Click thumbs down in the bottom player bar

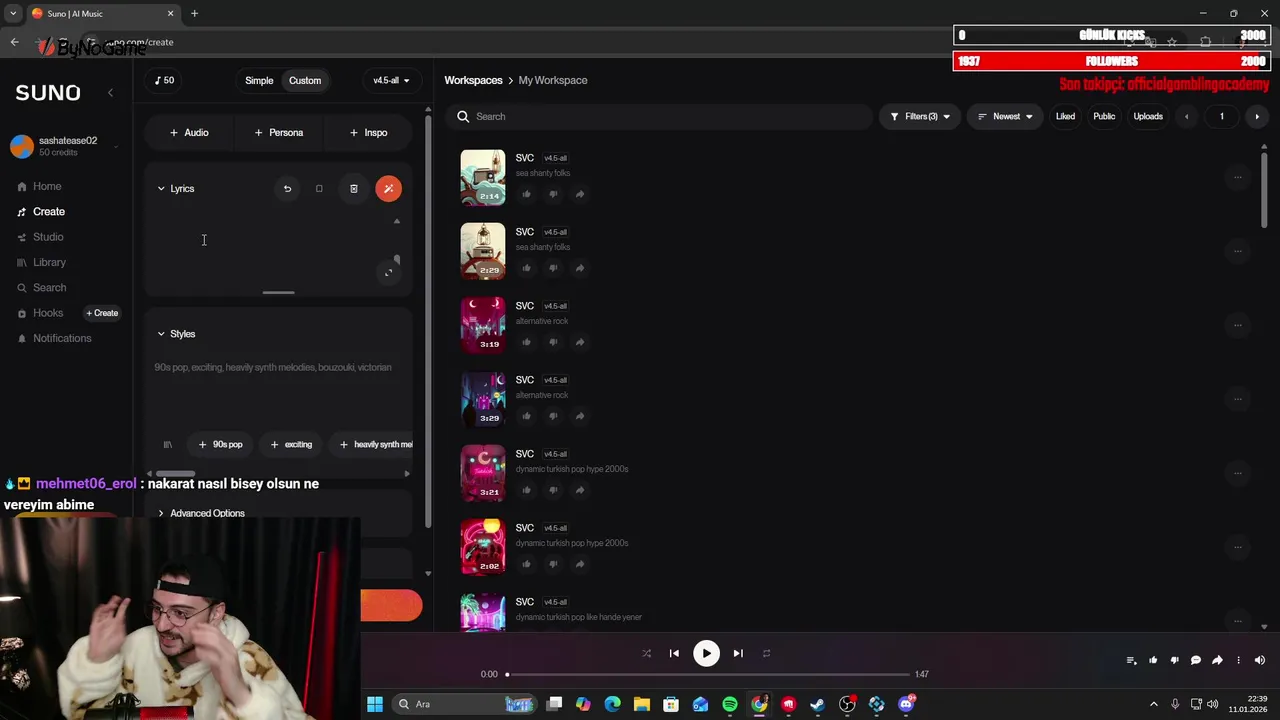coord(1174,660)
